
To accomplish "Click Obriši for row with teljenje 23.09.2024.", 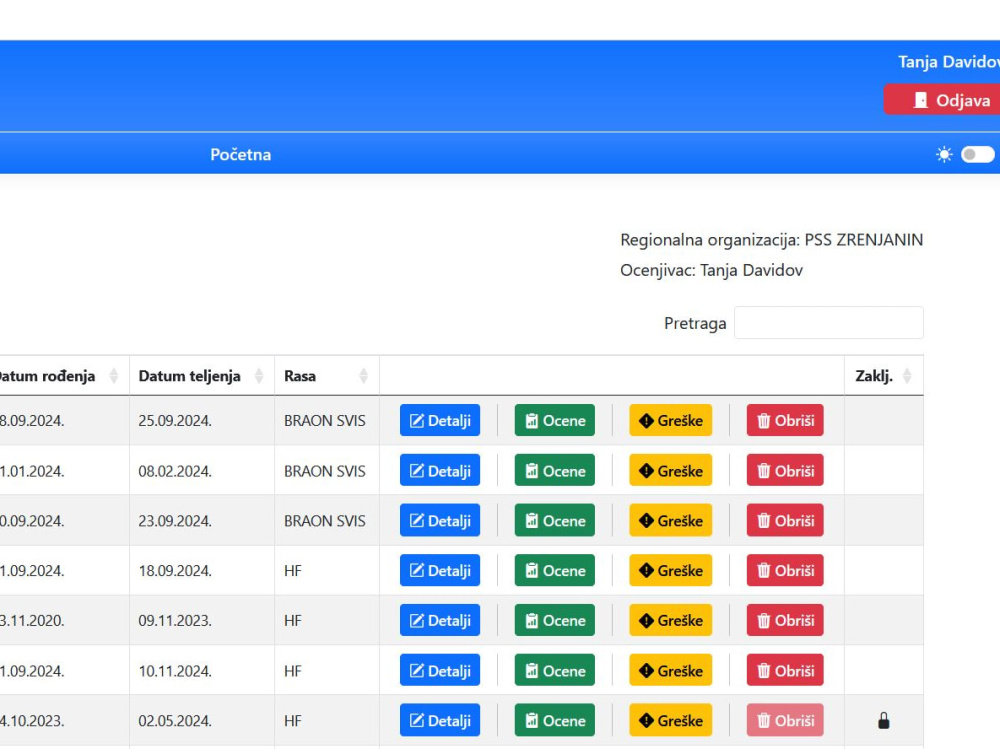I will pyautogui.click(x=785, y=521).
